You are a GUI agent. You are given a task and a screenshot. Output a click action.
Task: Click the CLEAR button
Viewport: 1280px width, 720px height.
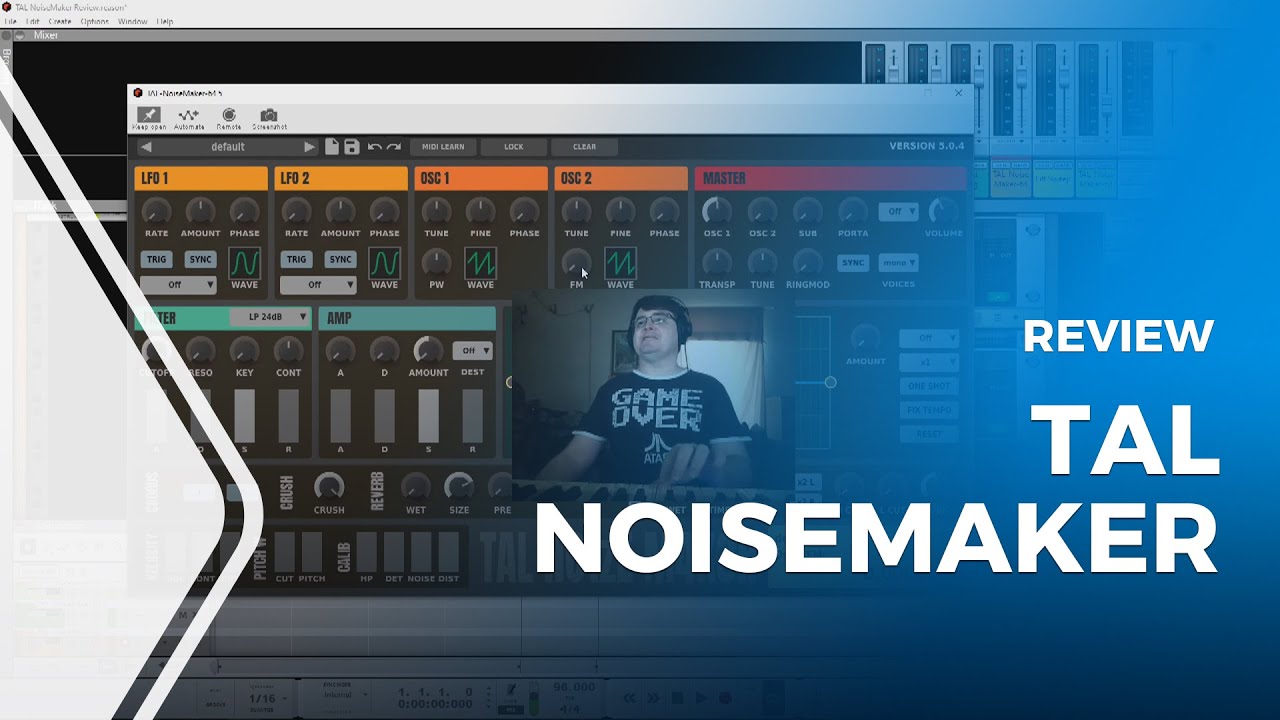coord(584,147)
